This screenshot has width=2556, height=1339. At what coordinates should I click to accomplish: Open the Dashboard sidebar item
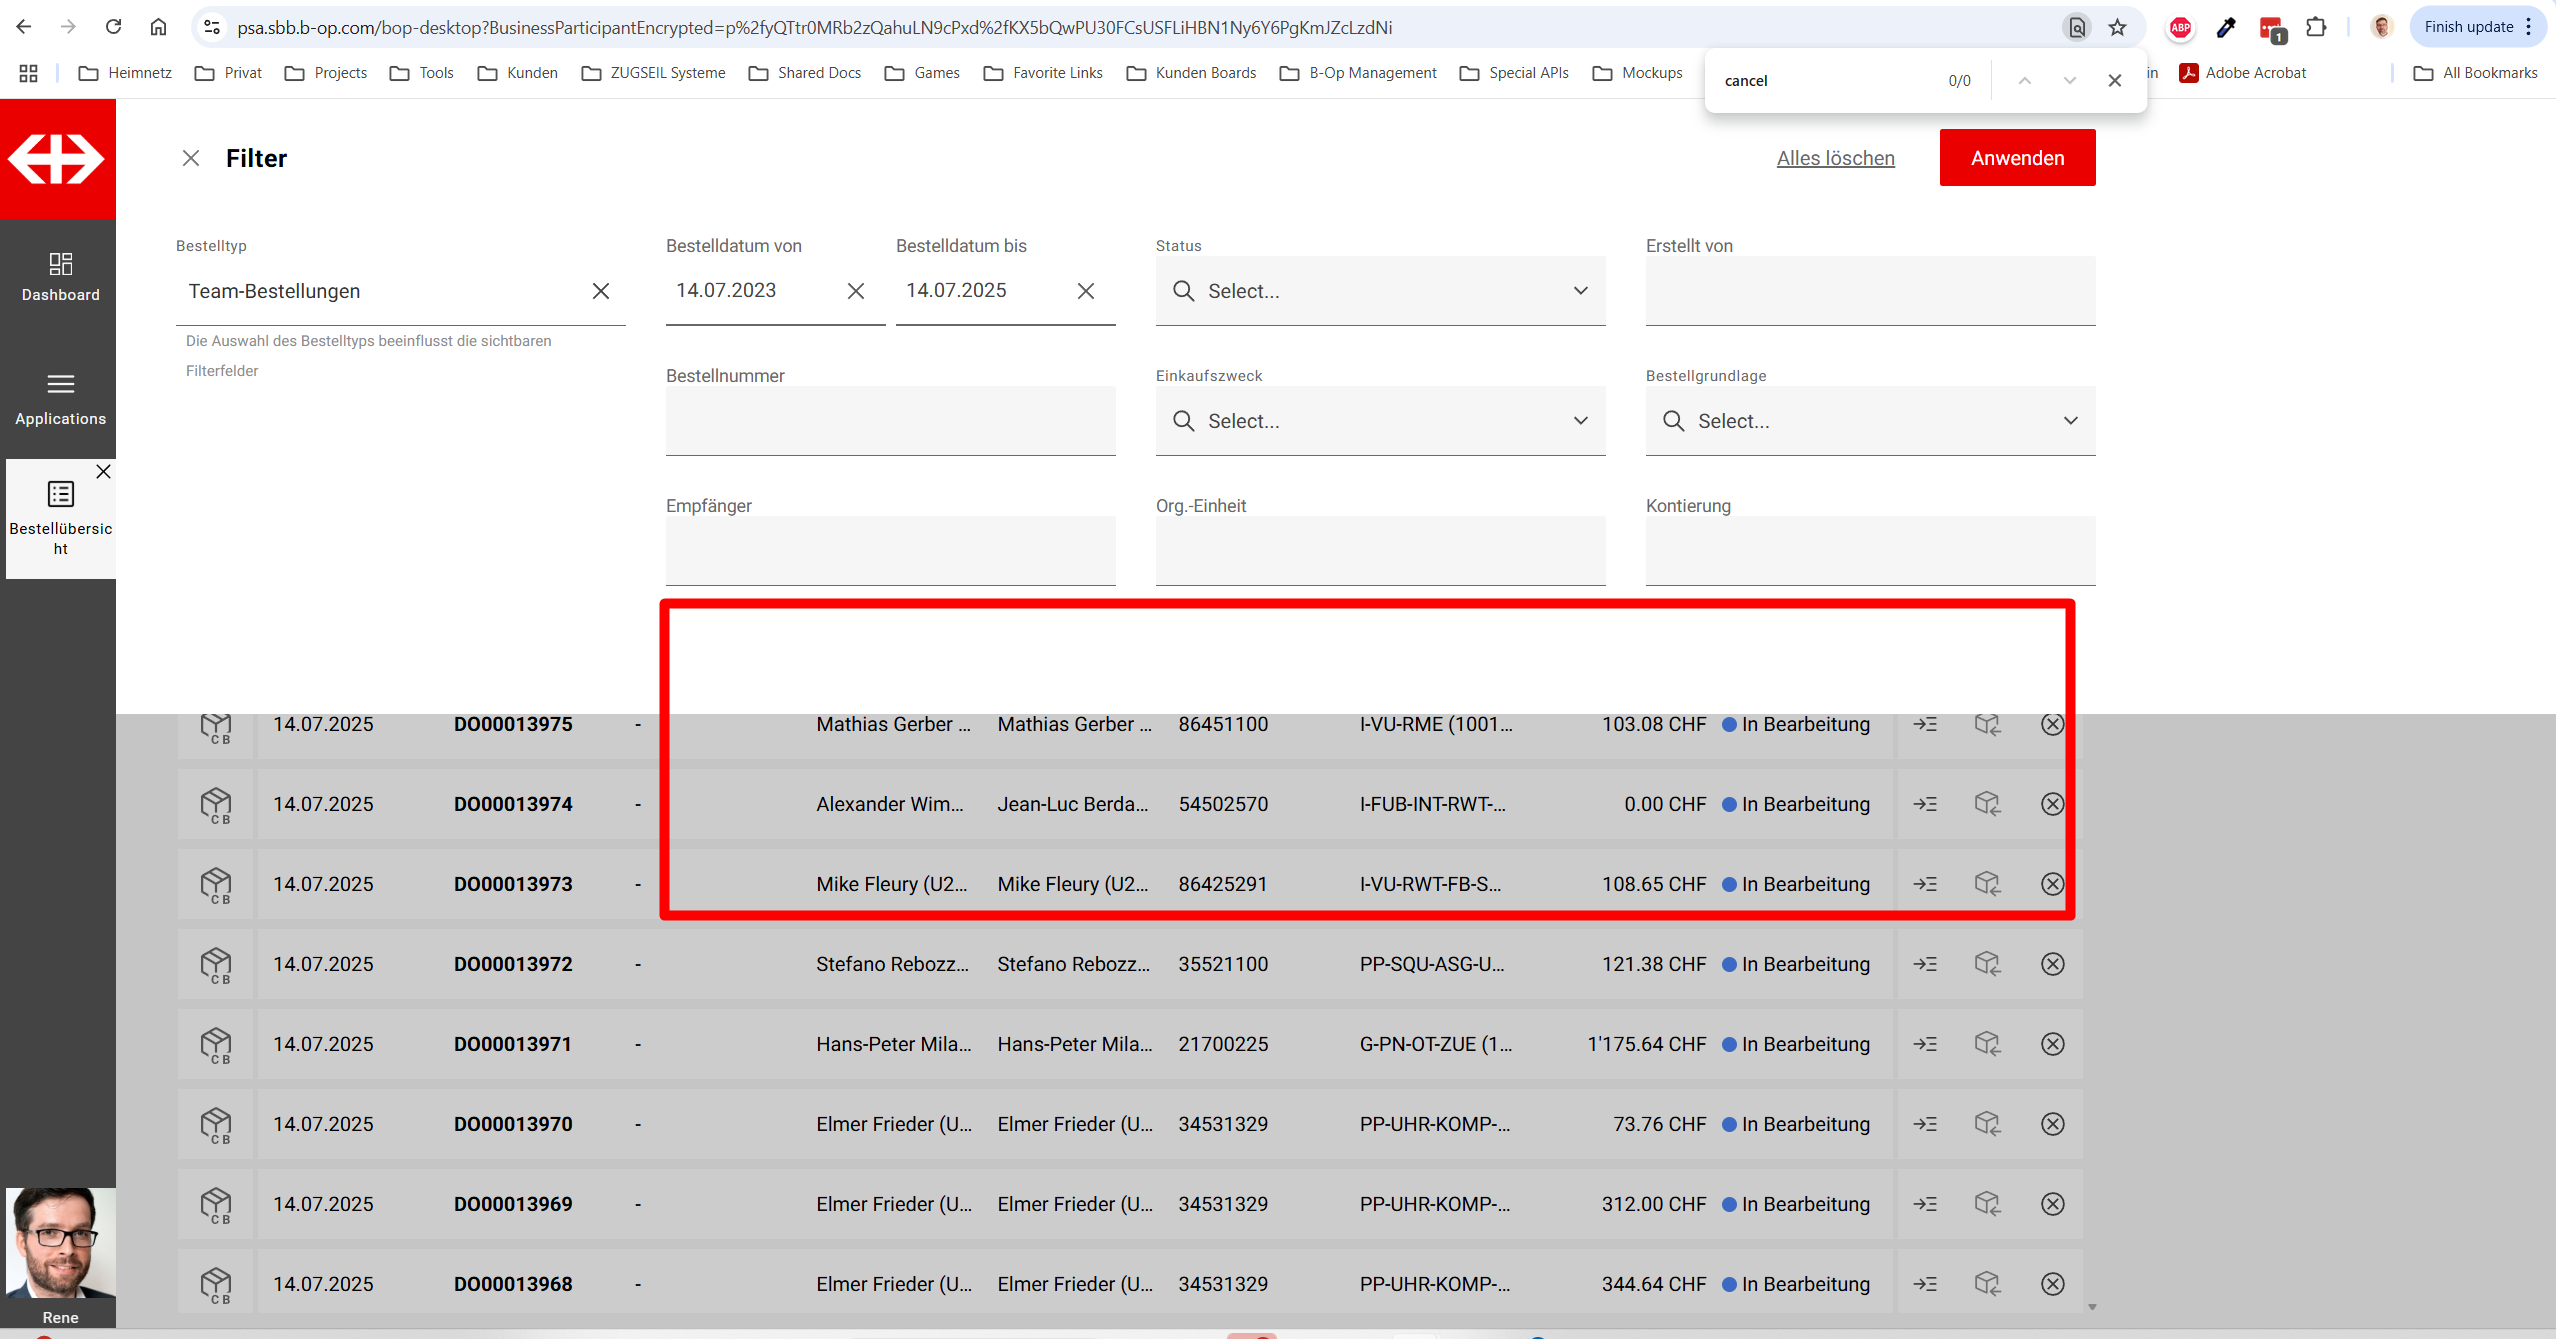[60, 277]
